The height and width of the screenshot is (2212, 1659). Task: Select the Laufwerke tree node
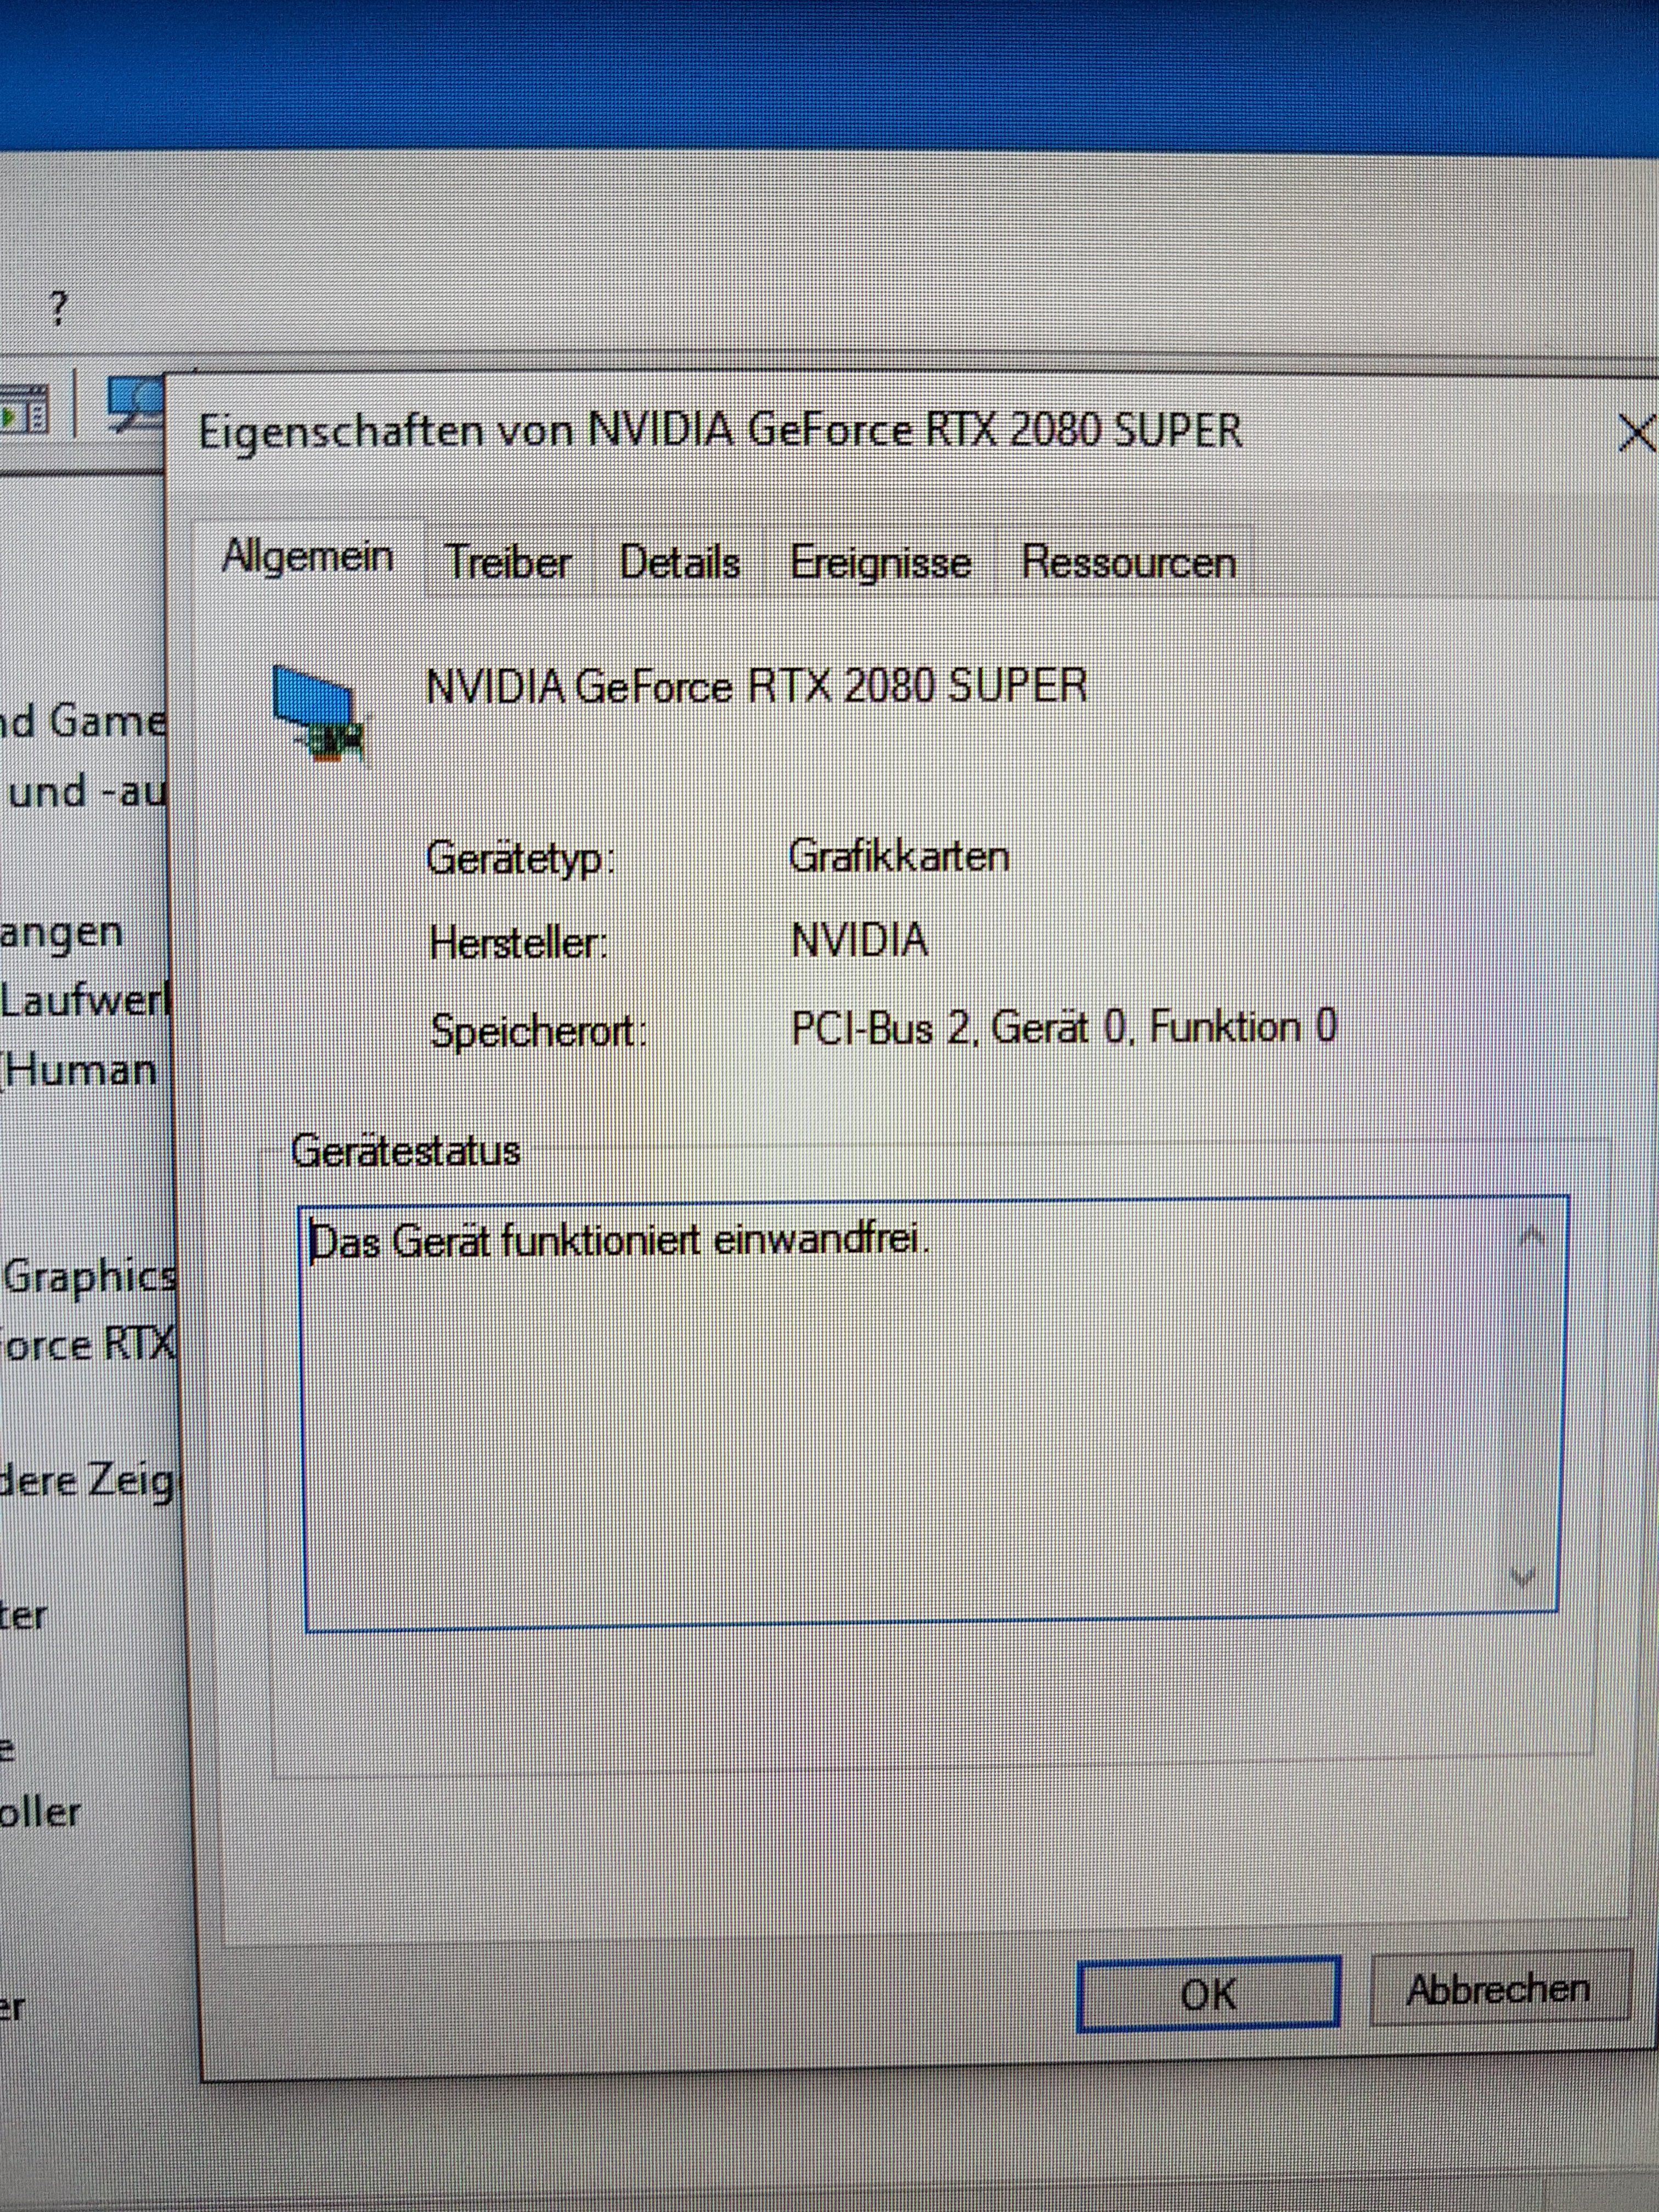pyautogui.click(x=85, y=1000)
